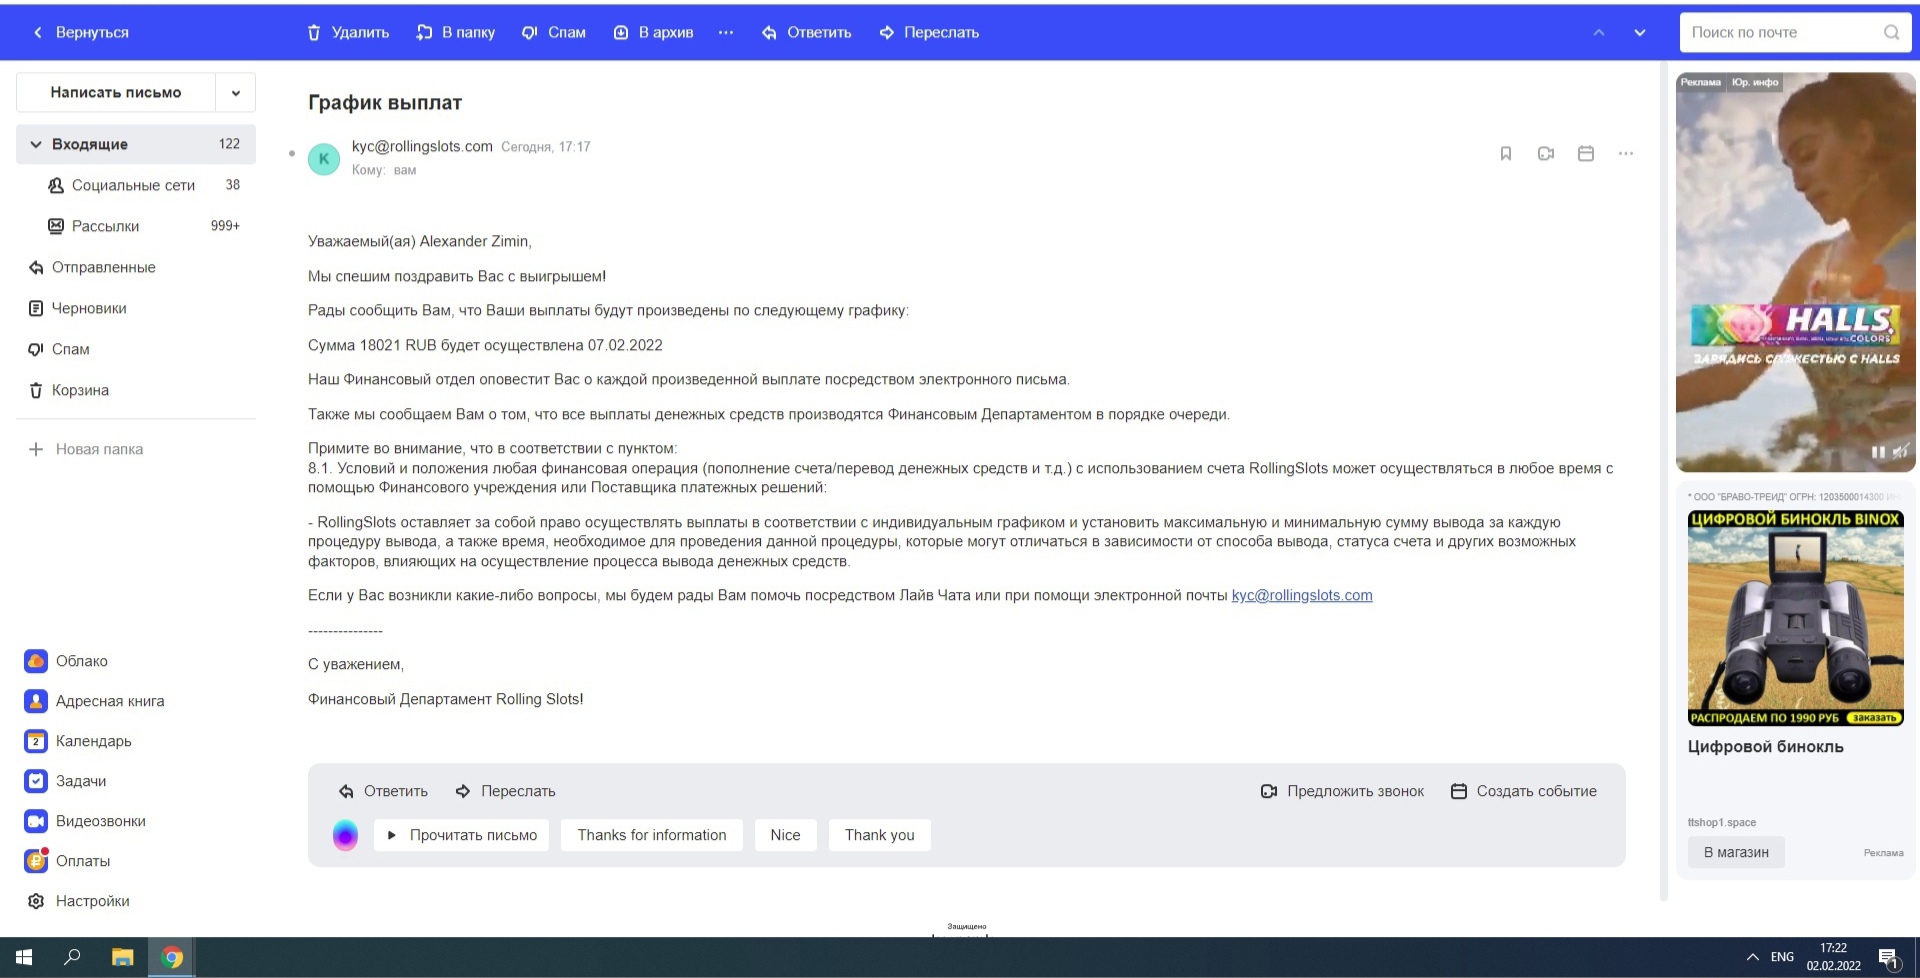1920x978 pixels.
Task: Open Календарь service
Action: 78,741
